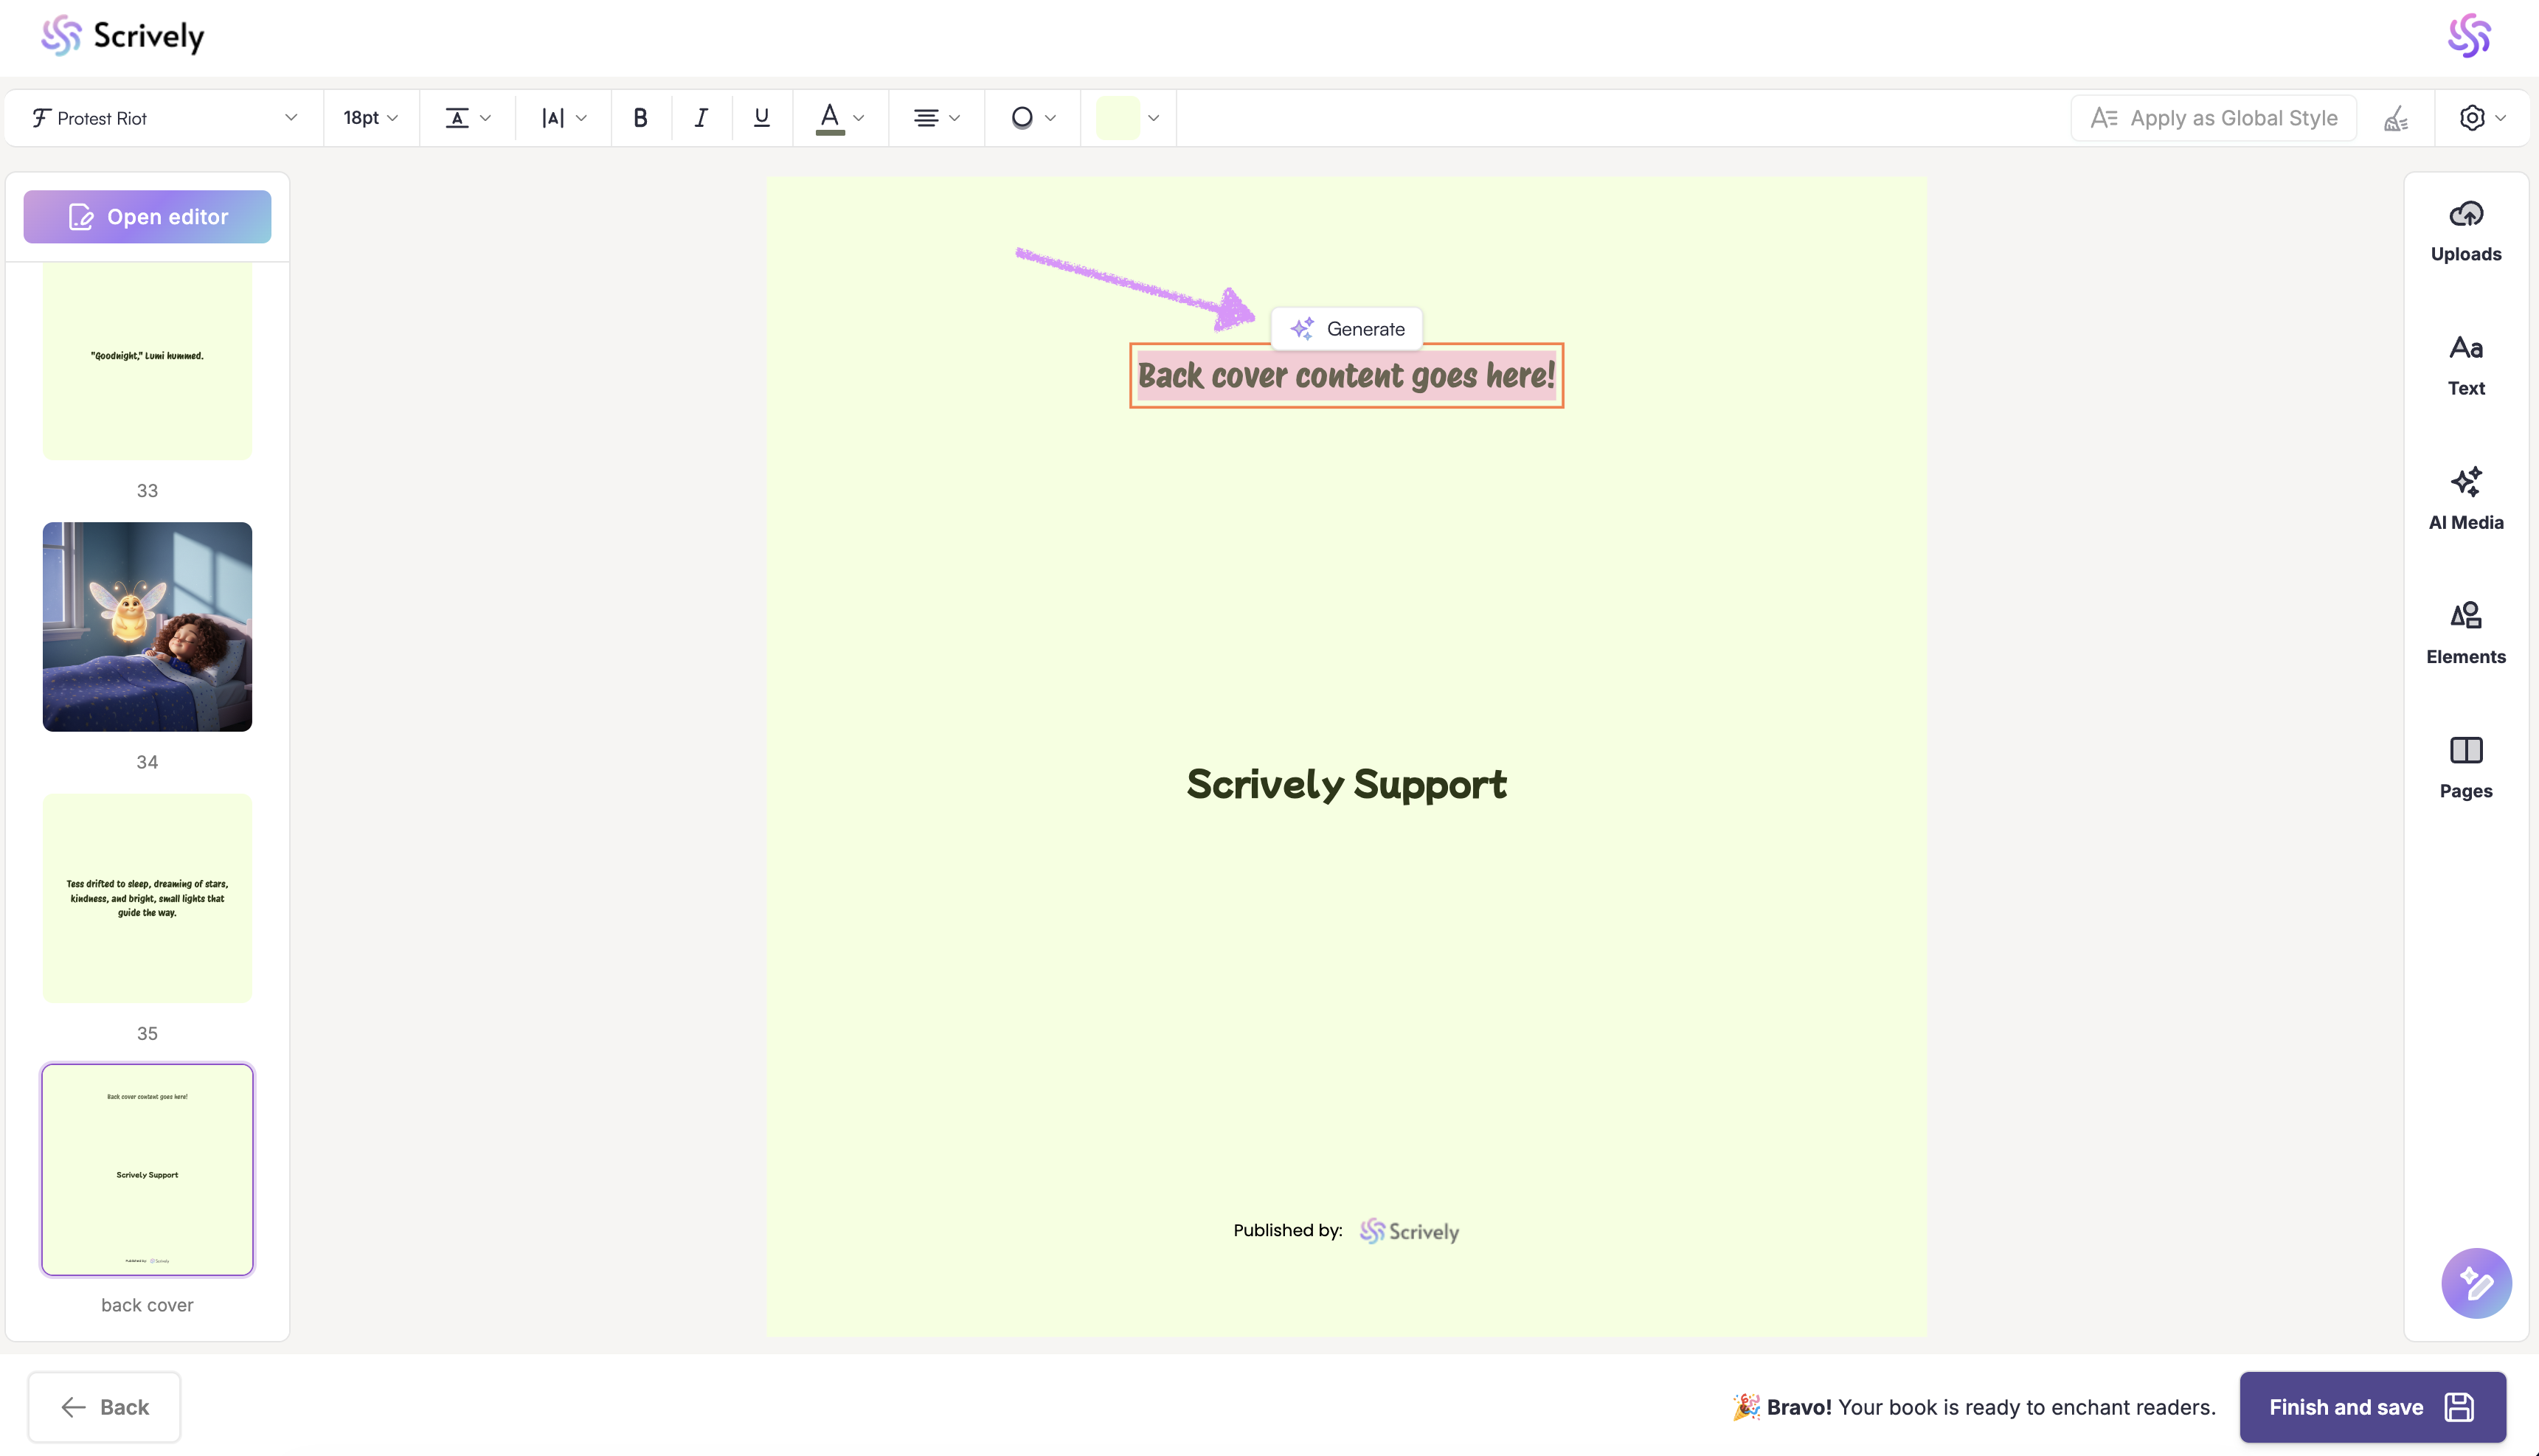
Task: Click Finish and save
Action: [x=2371, y=1406]
